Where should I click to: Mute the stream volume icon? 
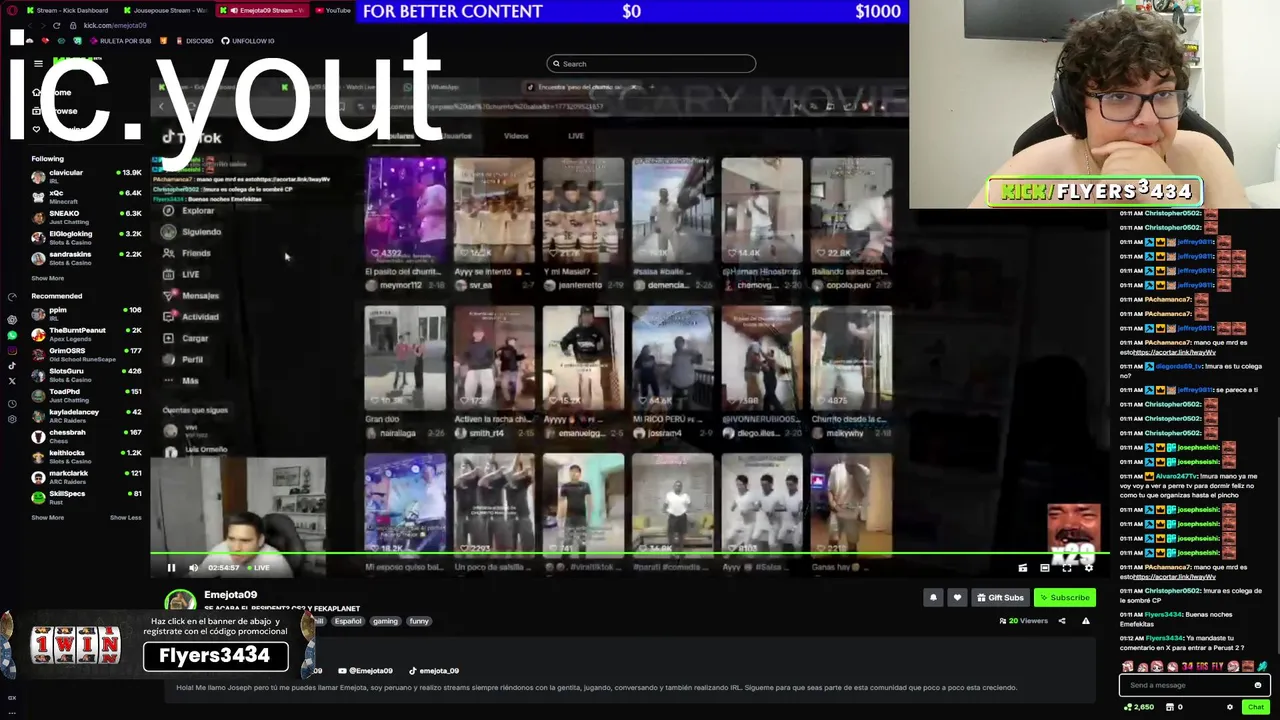click(x=193, y=568)
